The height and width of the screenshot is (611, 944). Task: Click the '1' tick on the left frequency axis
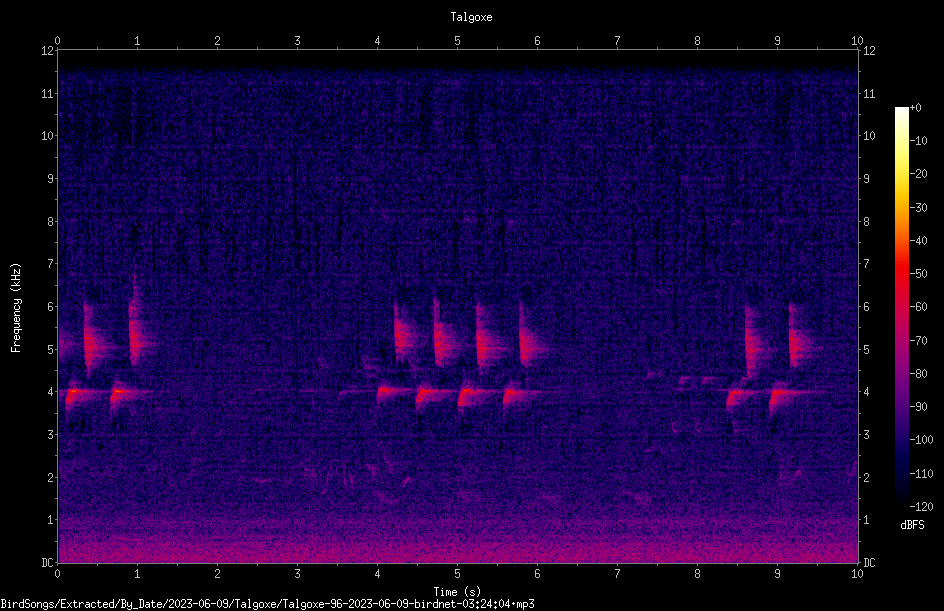pos(50,520)
